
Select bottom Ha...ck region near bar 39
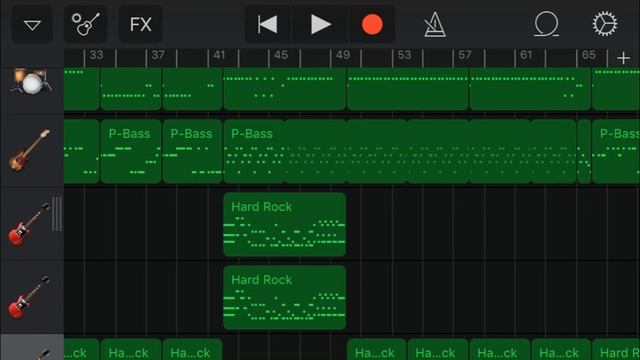coord(192,350)
